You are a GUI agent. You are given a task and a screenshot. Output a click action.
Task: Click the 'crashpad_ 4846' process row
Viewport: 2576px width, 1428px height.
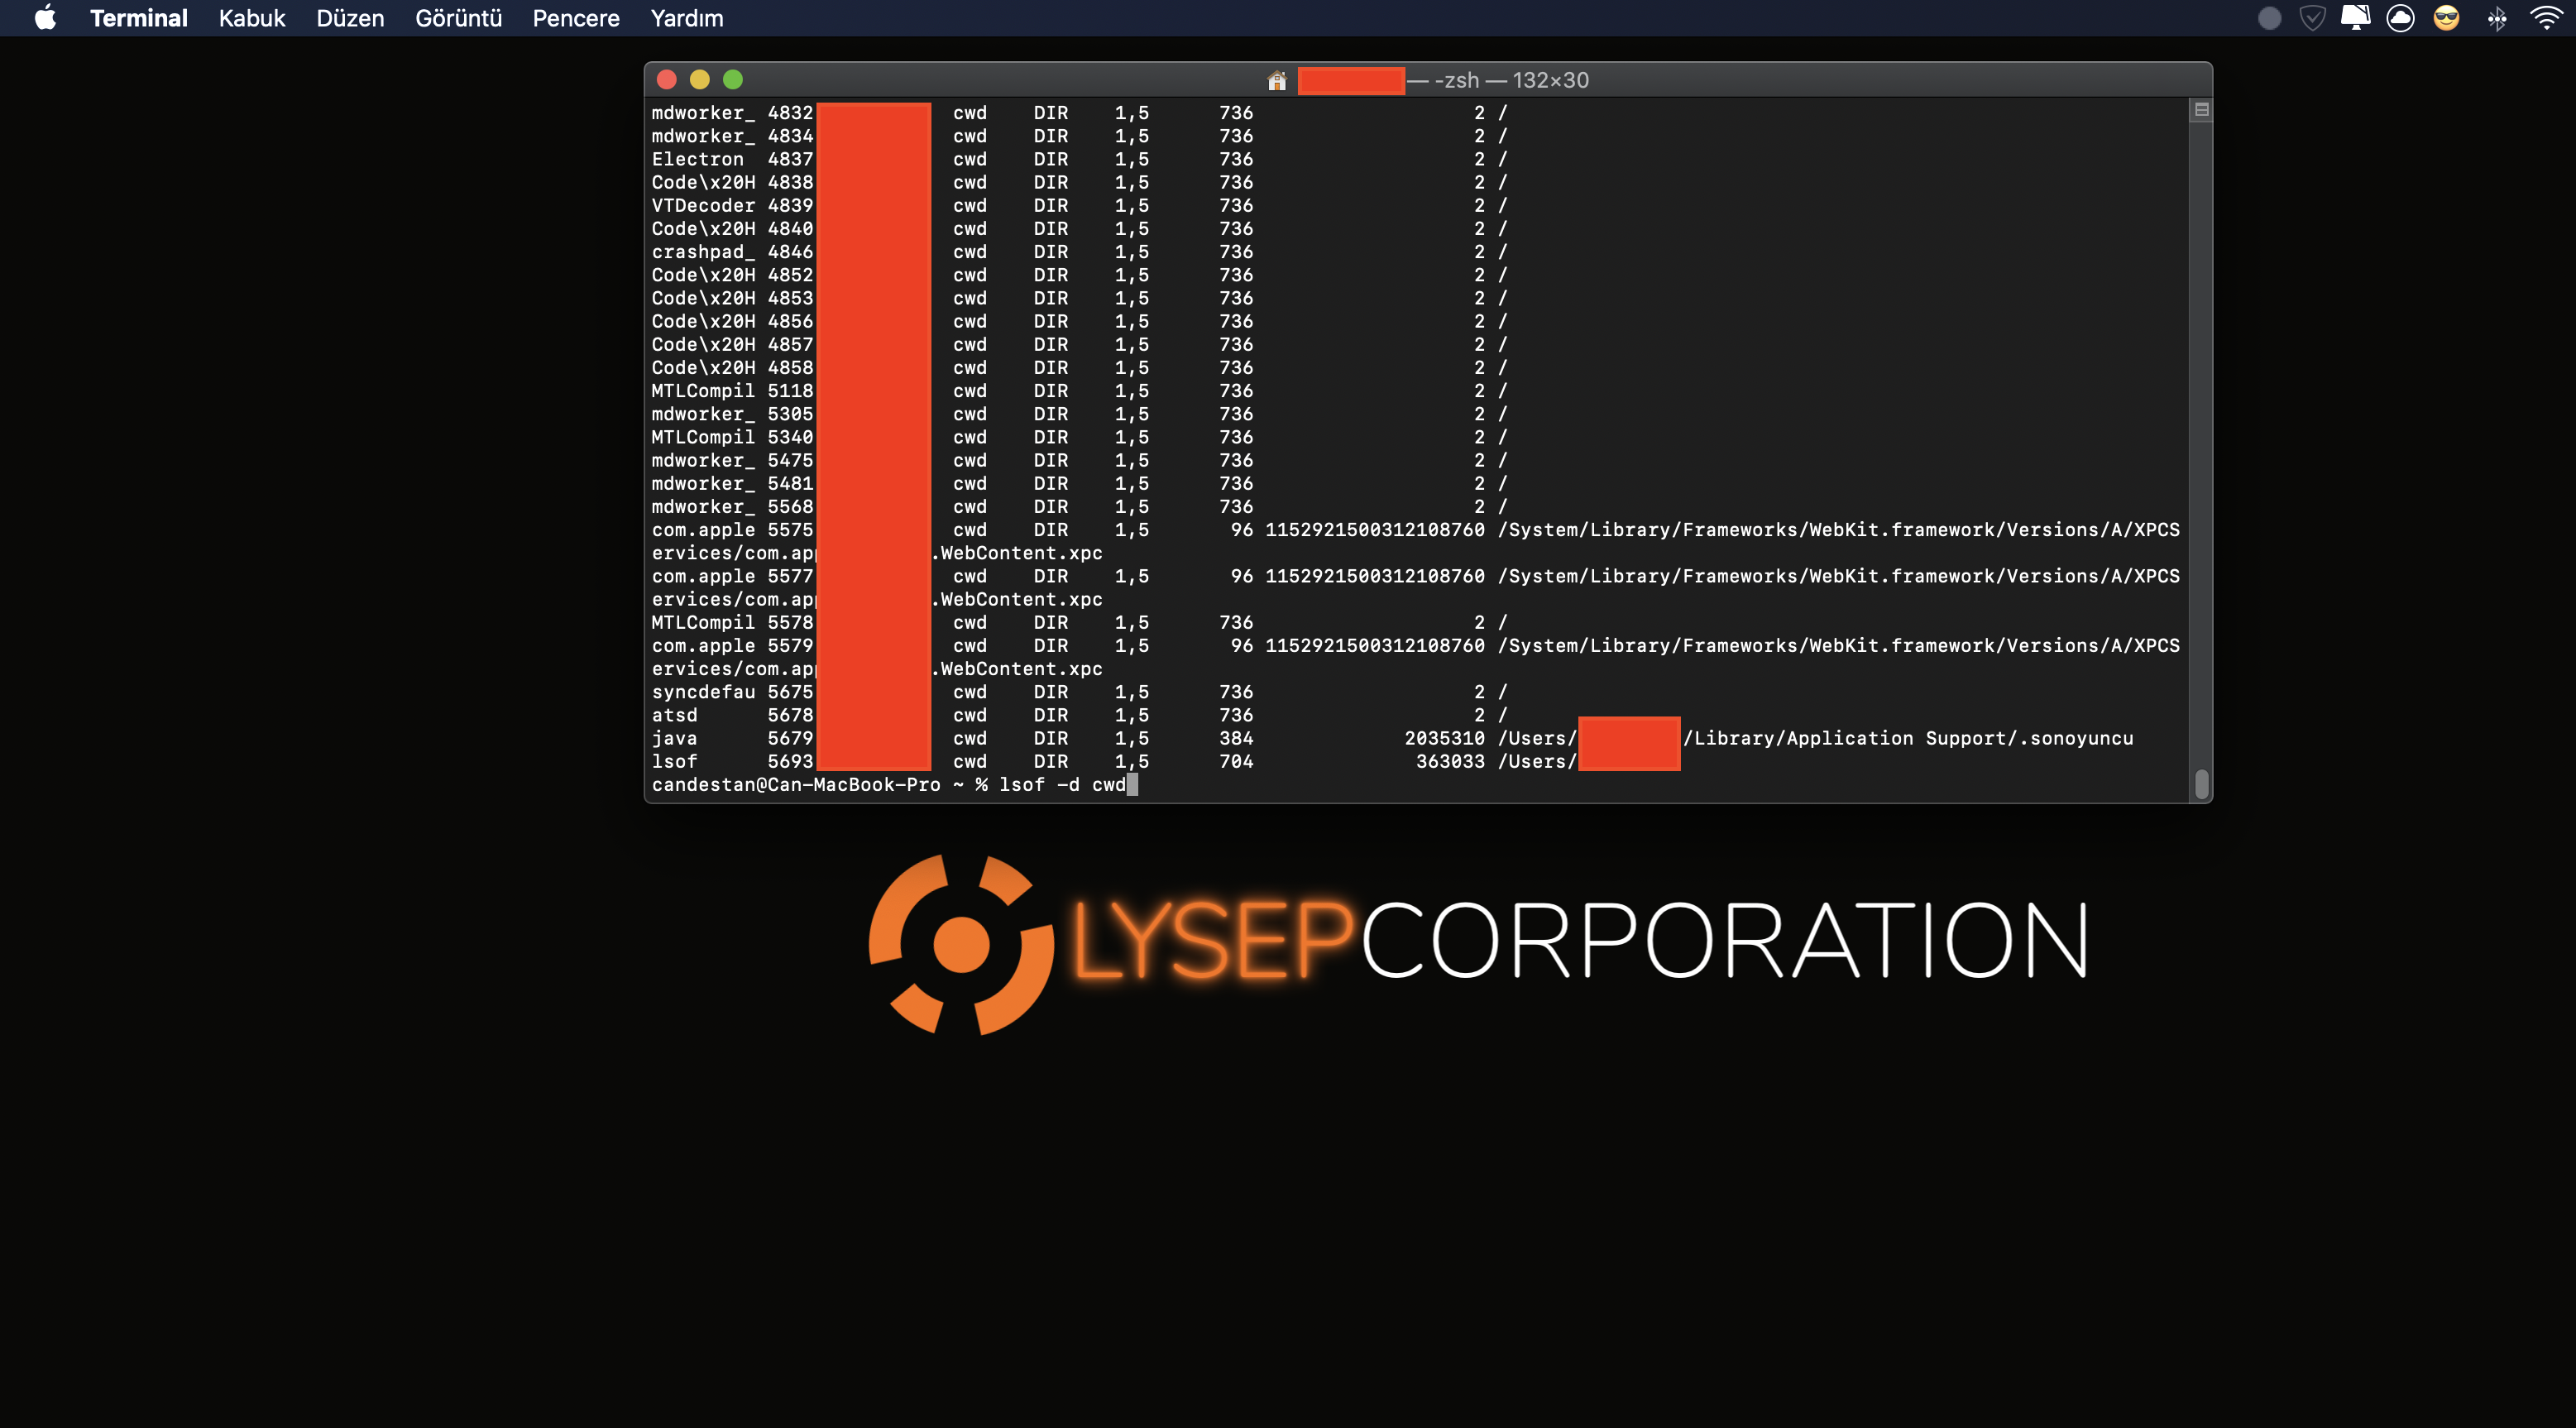pyautogui.click(x=1079, y=252)
